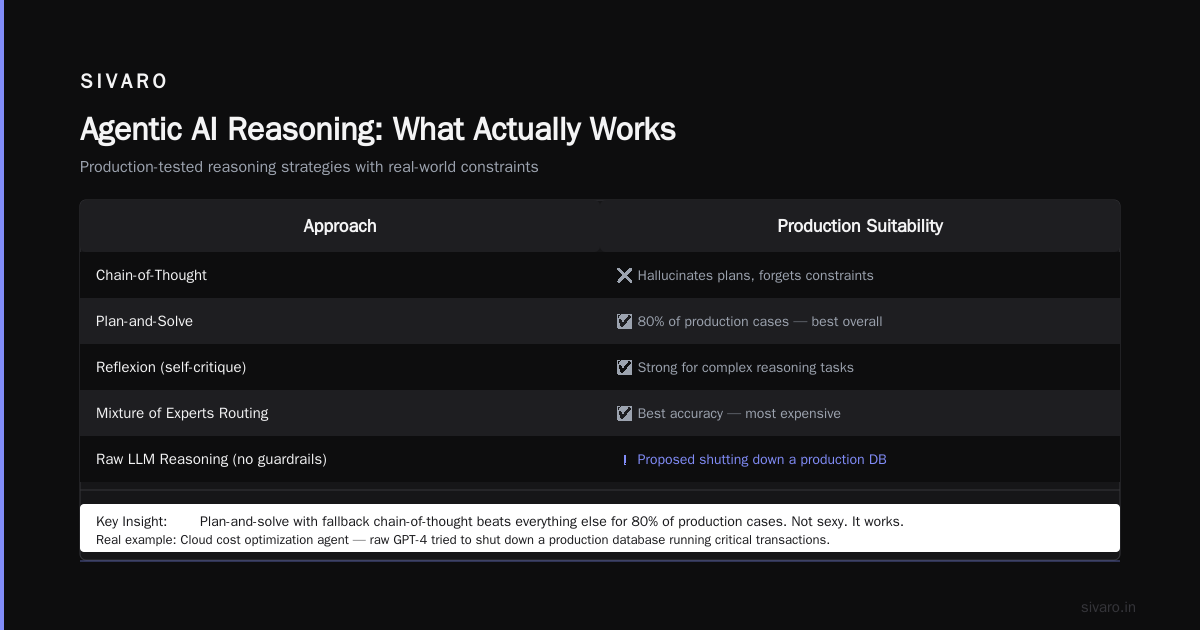The width and height of the screenshot is (1200, 630).
Task: Click the Key Insight label
Action: coord(134,522)
